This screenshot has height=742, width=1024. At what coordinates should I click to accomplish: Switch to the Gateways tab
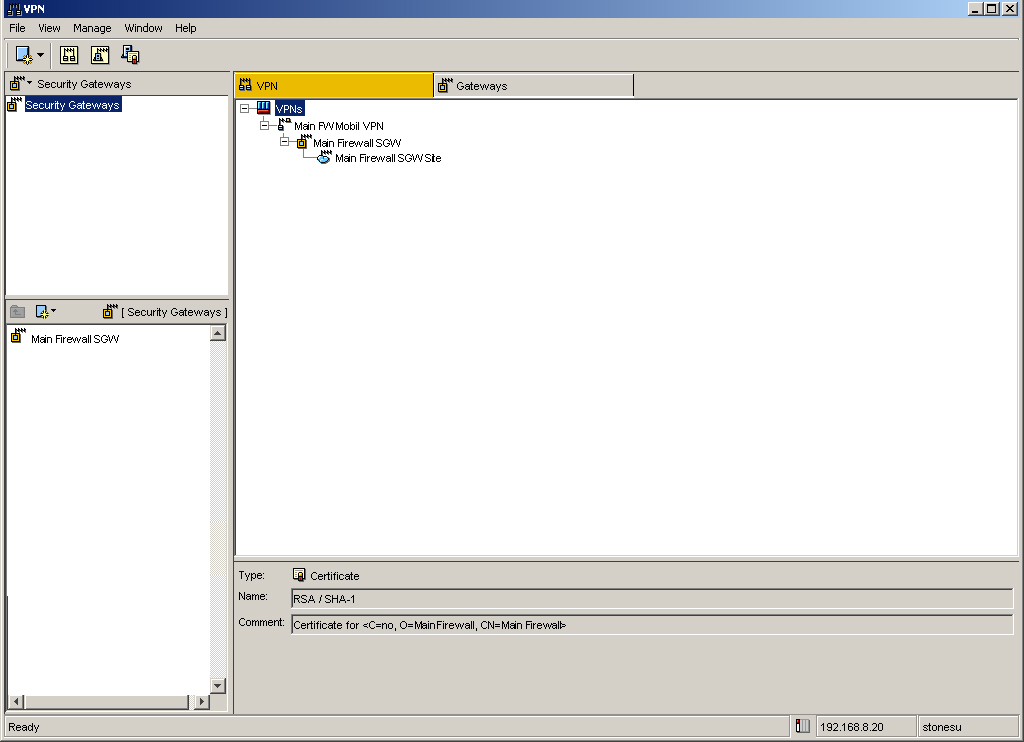pyautogui.click(x=533, y=86)
